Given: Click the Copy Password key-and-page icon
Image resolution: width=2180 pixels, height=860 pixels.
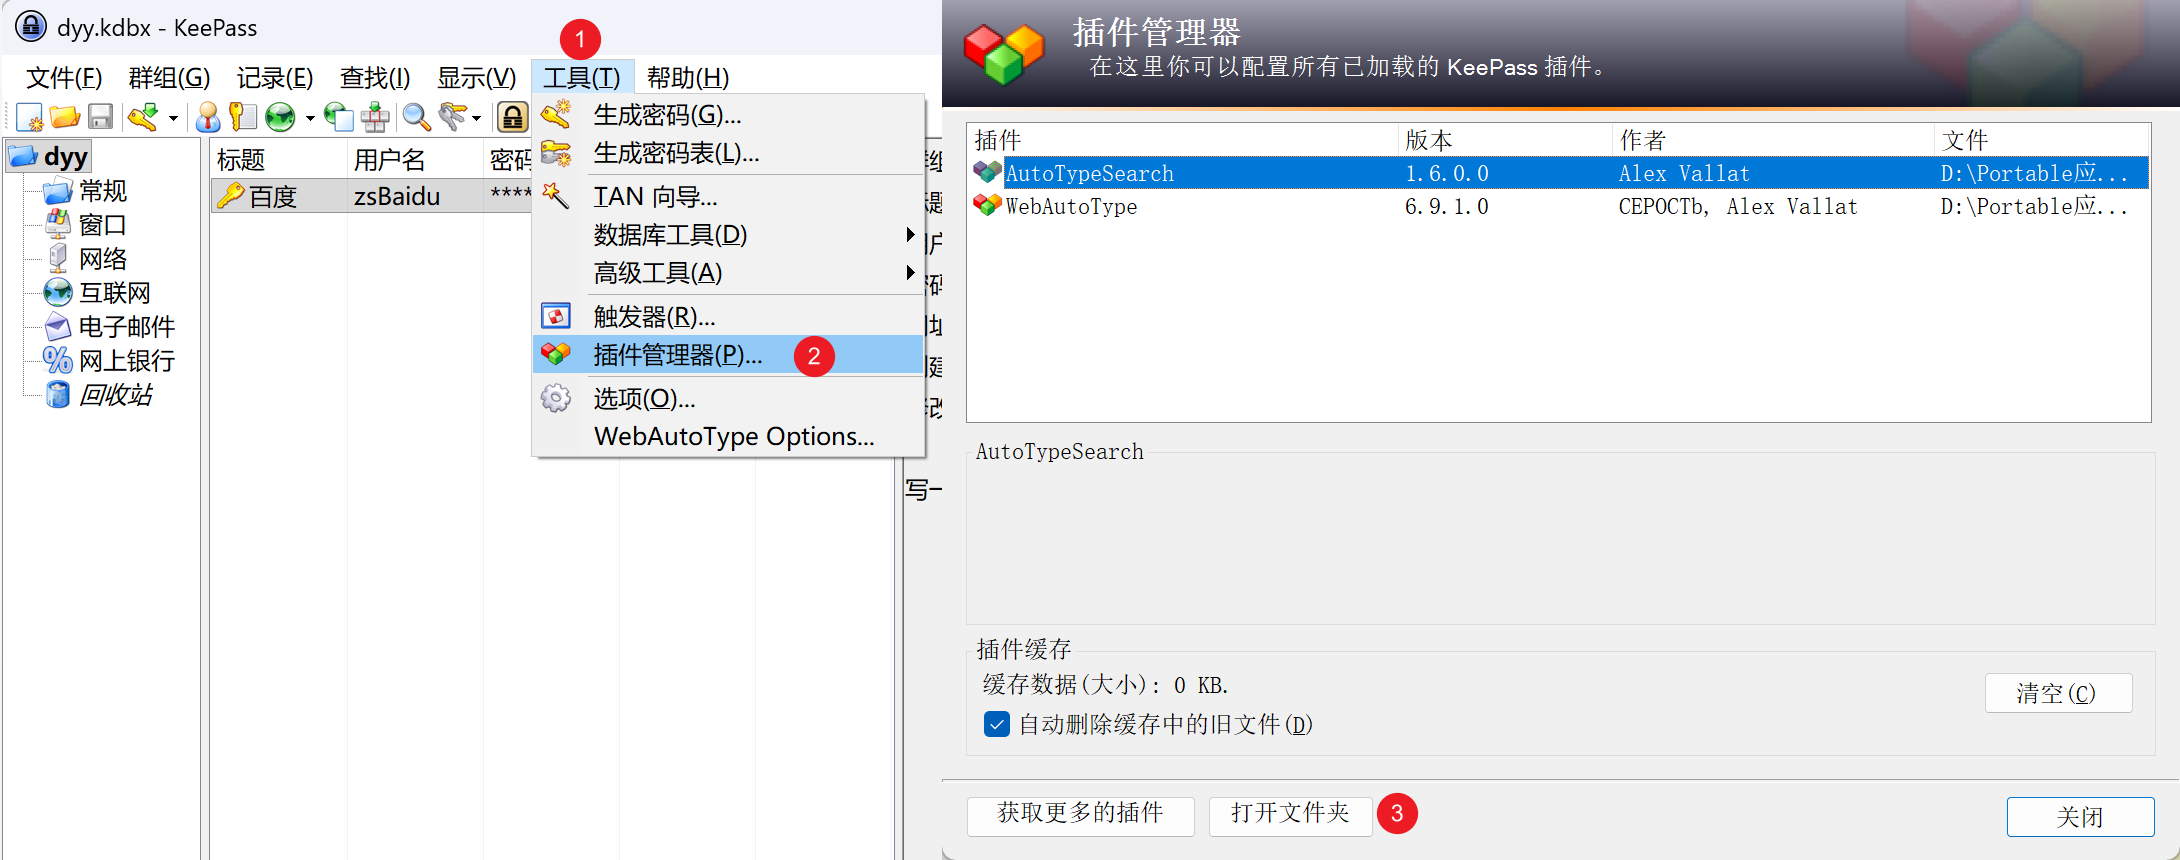Looking at the screenshot, I should coord(243,117).
